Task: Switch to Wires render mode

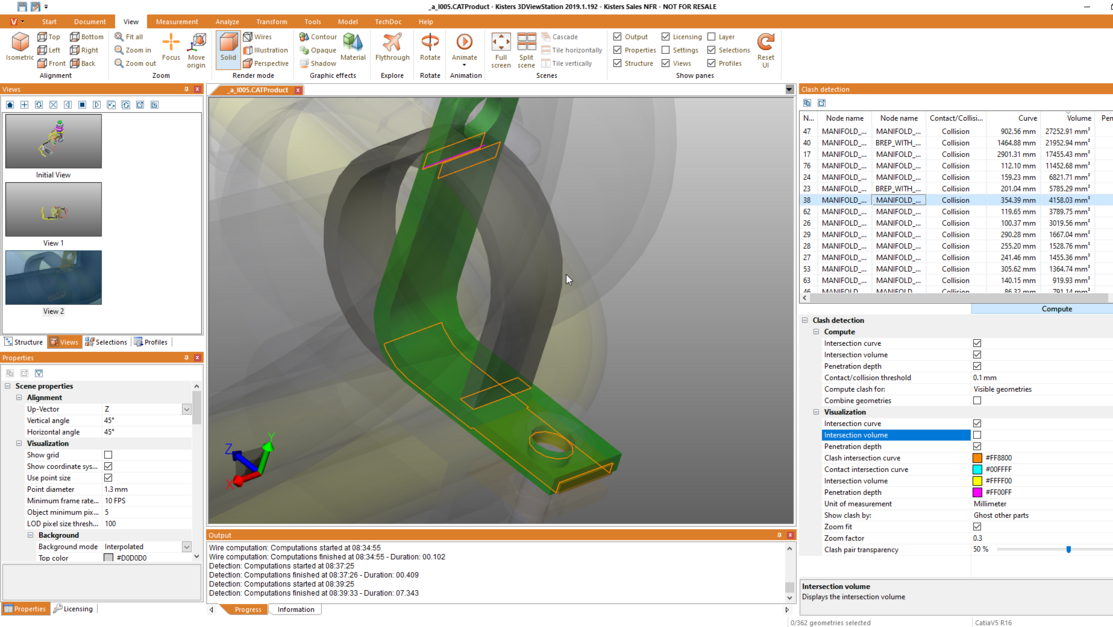Action: click(258, 37)
